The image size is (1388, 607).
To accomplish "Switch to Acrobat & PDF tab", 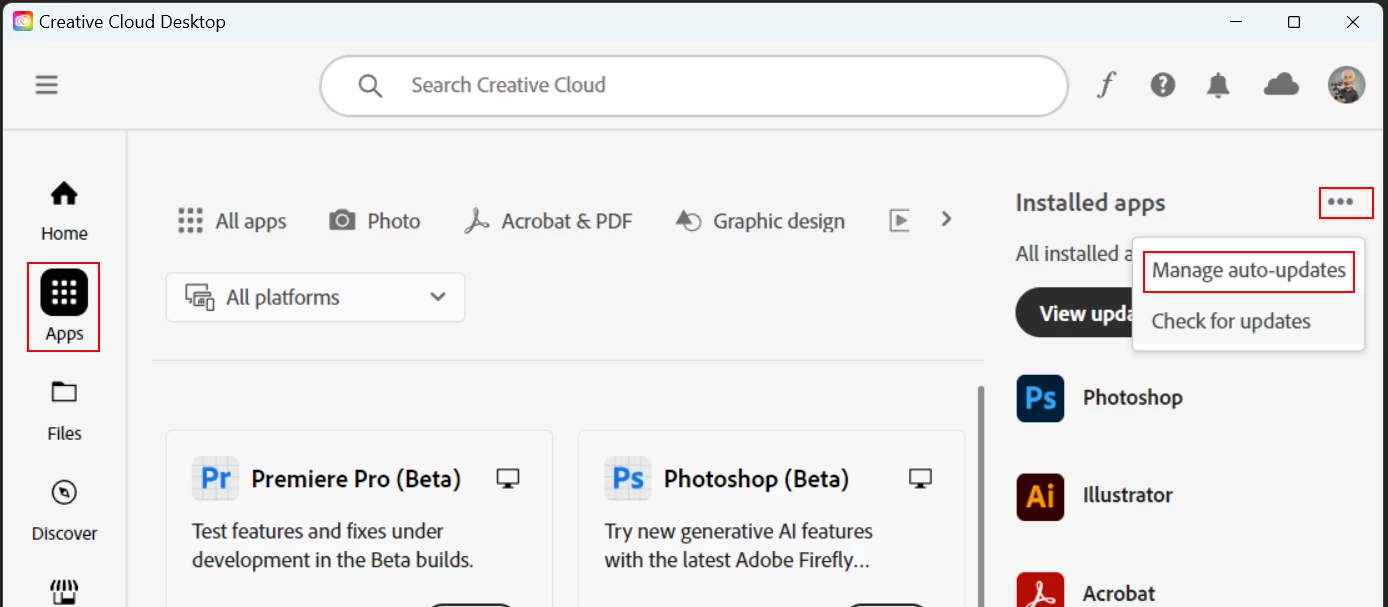I will (x=548, y=221).
